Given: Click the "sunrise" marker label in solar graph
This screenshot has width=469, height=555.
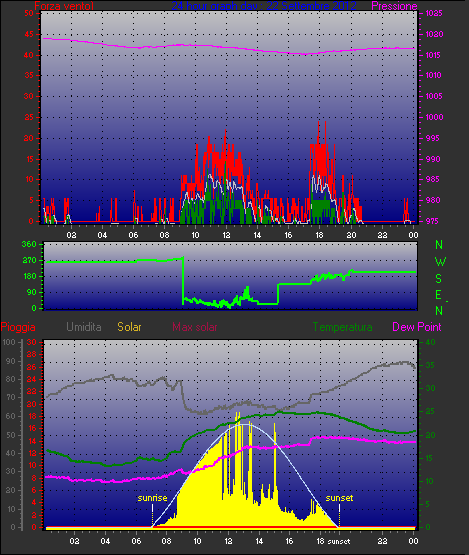Looking at the screenshot, I should pyautogui.click(x=152, y=498).
